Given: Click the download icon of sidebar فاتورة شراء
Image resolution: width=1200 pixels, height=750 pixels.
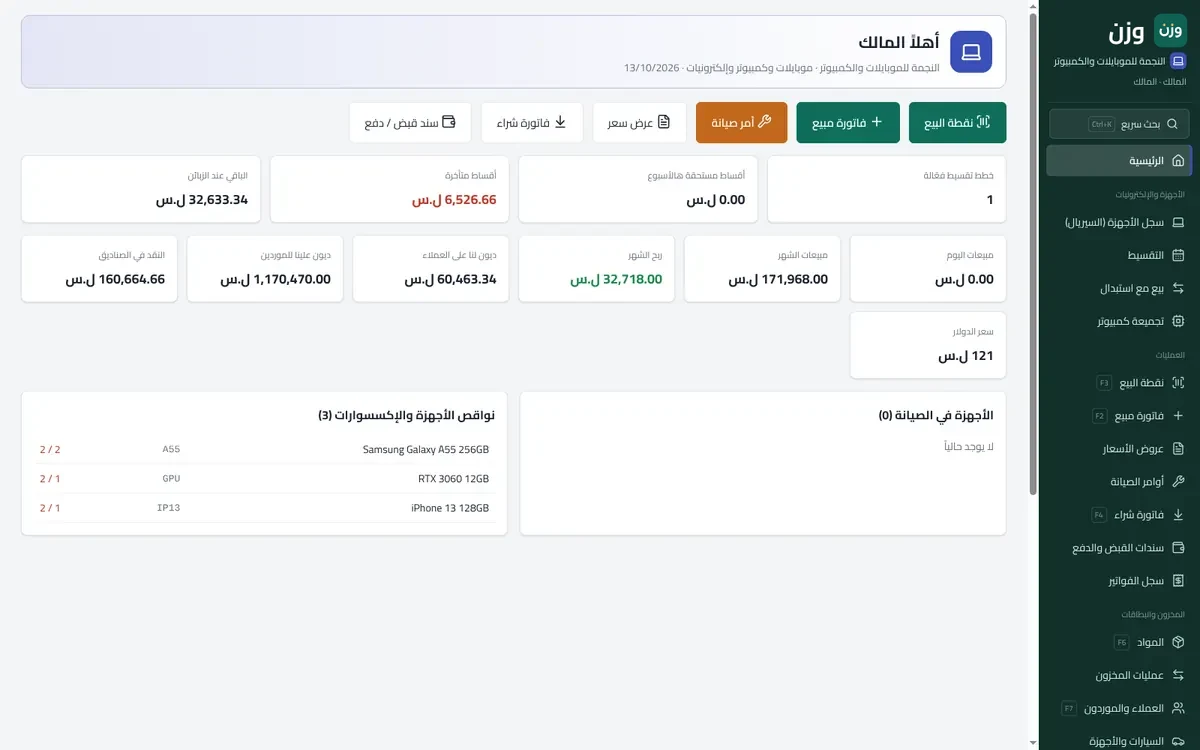Looking at the screenshot, I should coord(1178,514).
